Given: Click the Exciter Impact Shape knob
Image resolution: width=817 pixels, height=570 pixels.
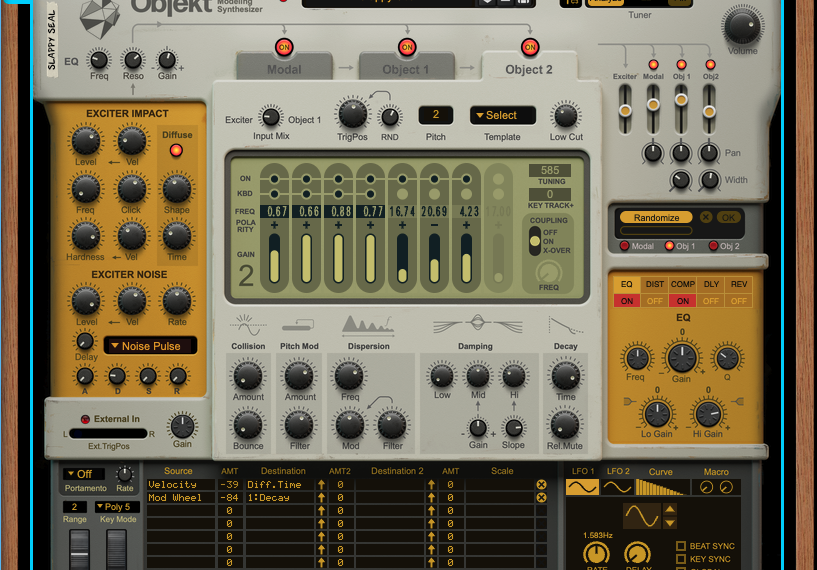Looking at the screenshot, I should [177, 189].
